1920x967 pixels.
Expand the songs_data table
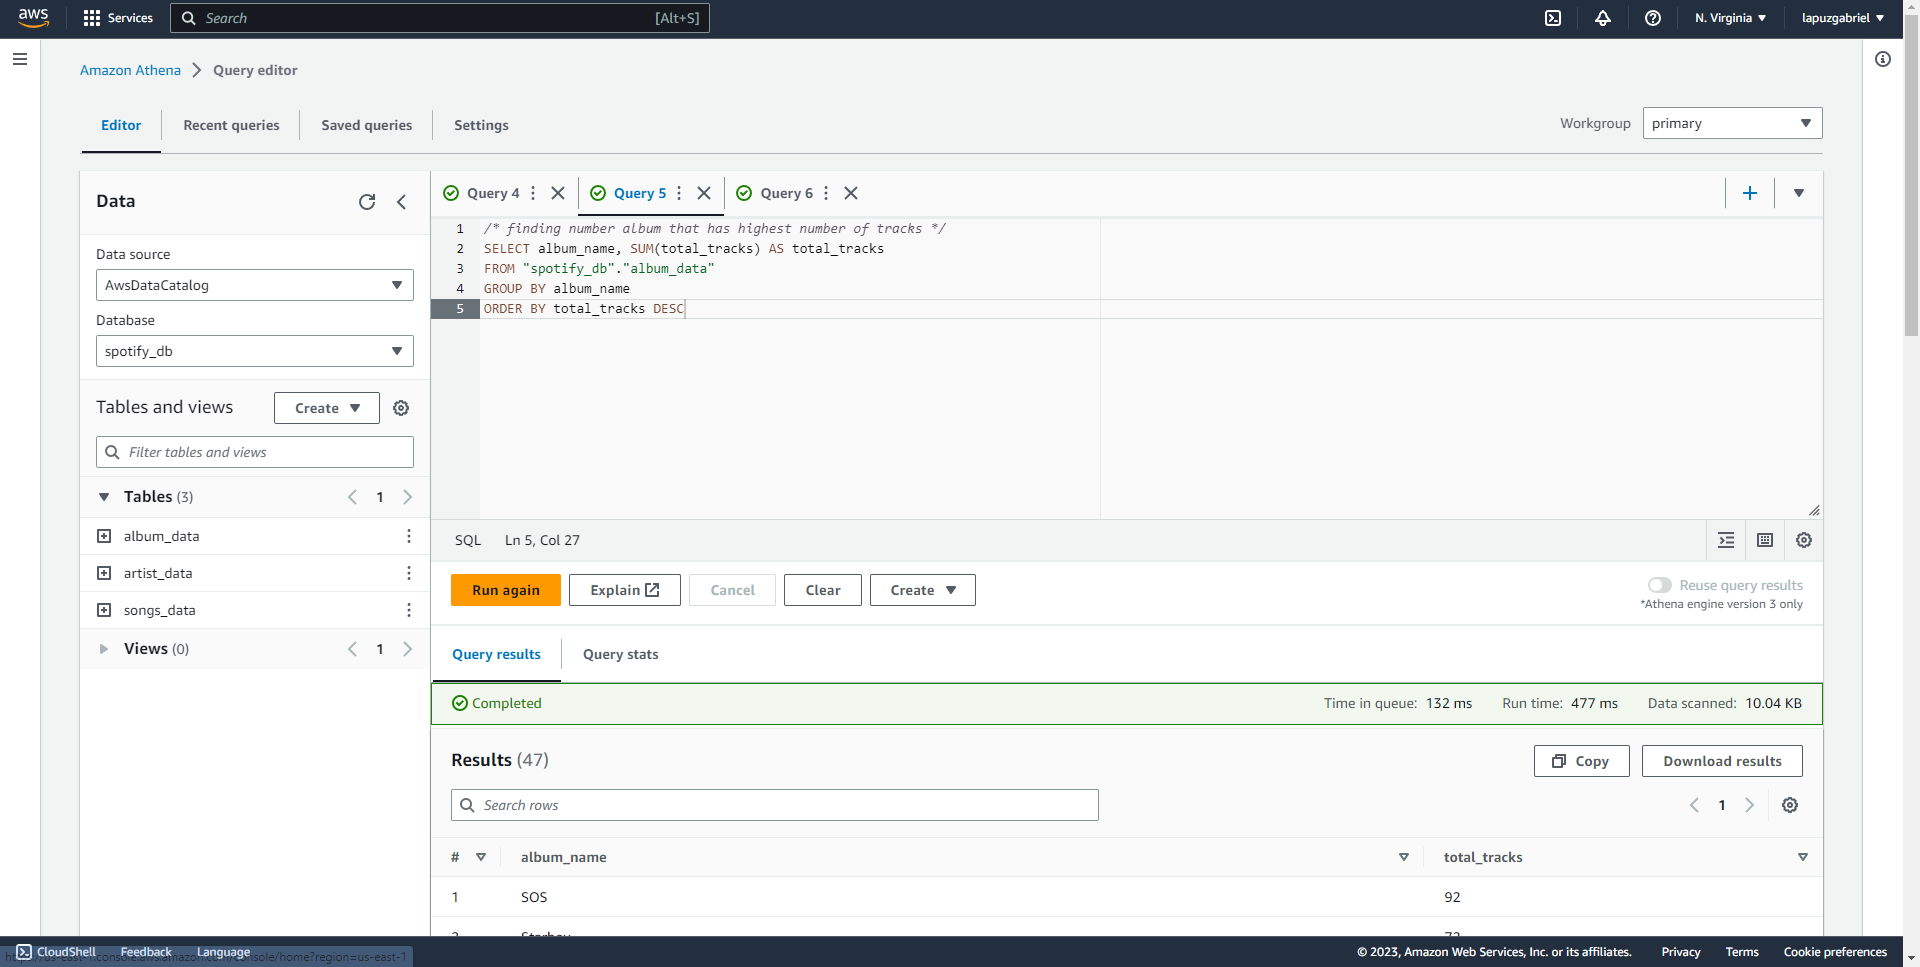point(104,610)
